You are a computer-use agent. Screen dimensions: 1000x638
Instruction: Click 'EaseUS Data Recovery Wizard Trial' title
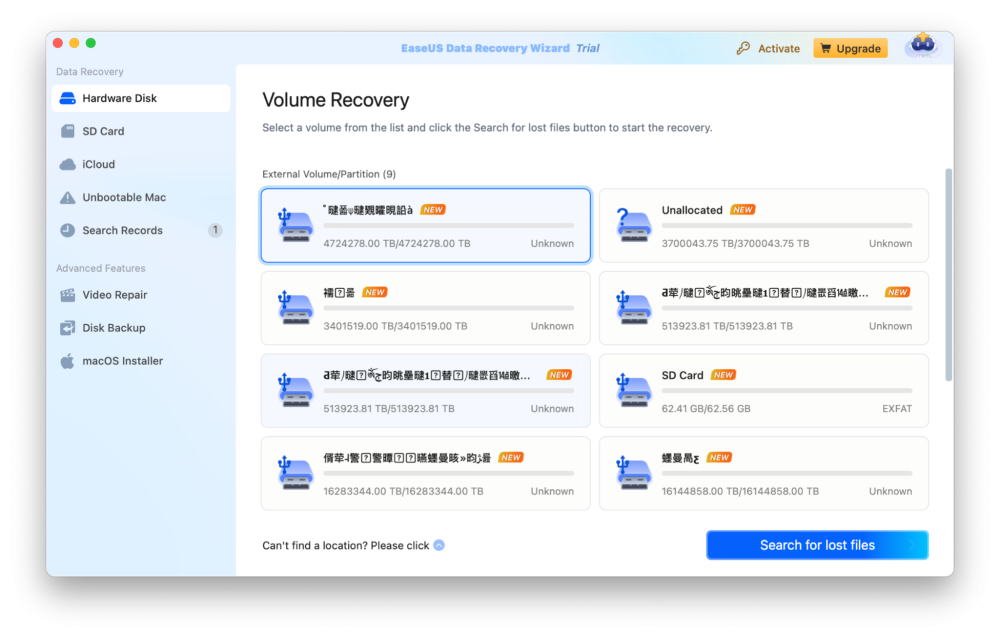[500, 48]
